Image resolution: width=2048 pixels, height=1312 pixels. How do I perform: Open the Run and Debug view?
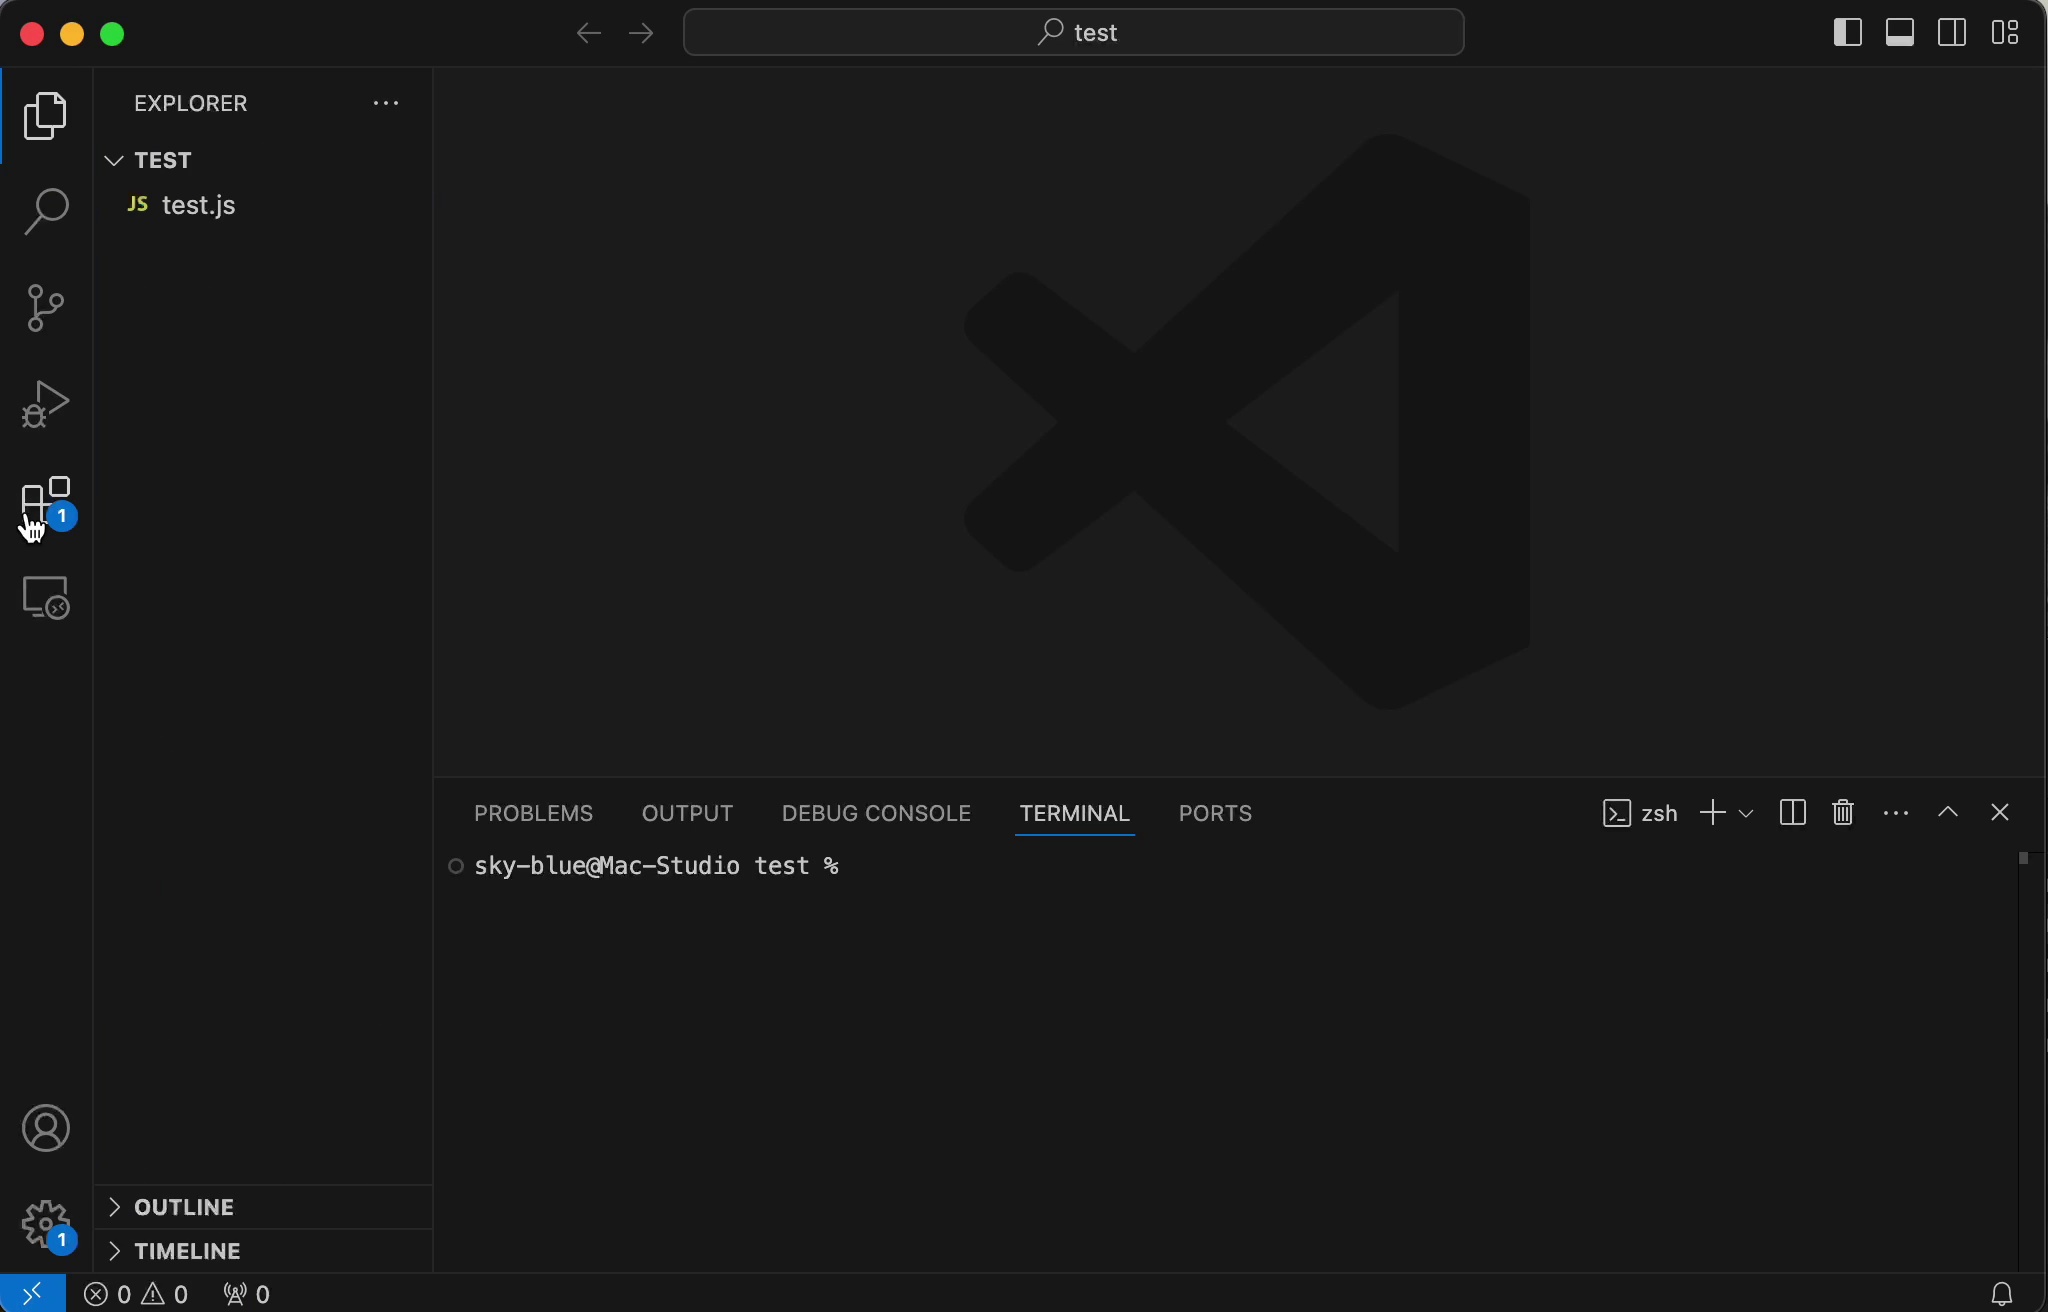[x=46, y=404]
